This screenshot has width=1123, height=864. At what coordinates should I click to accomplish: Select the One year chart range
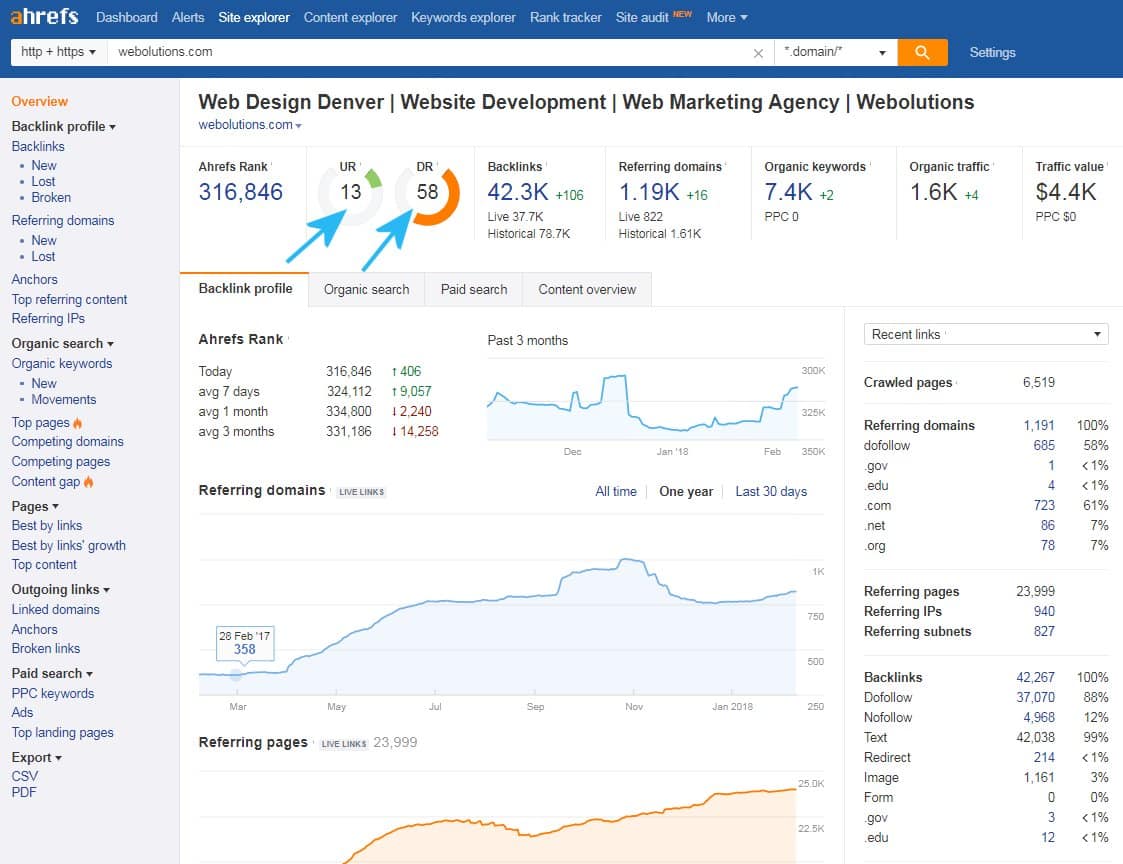(686, 491)
